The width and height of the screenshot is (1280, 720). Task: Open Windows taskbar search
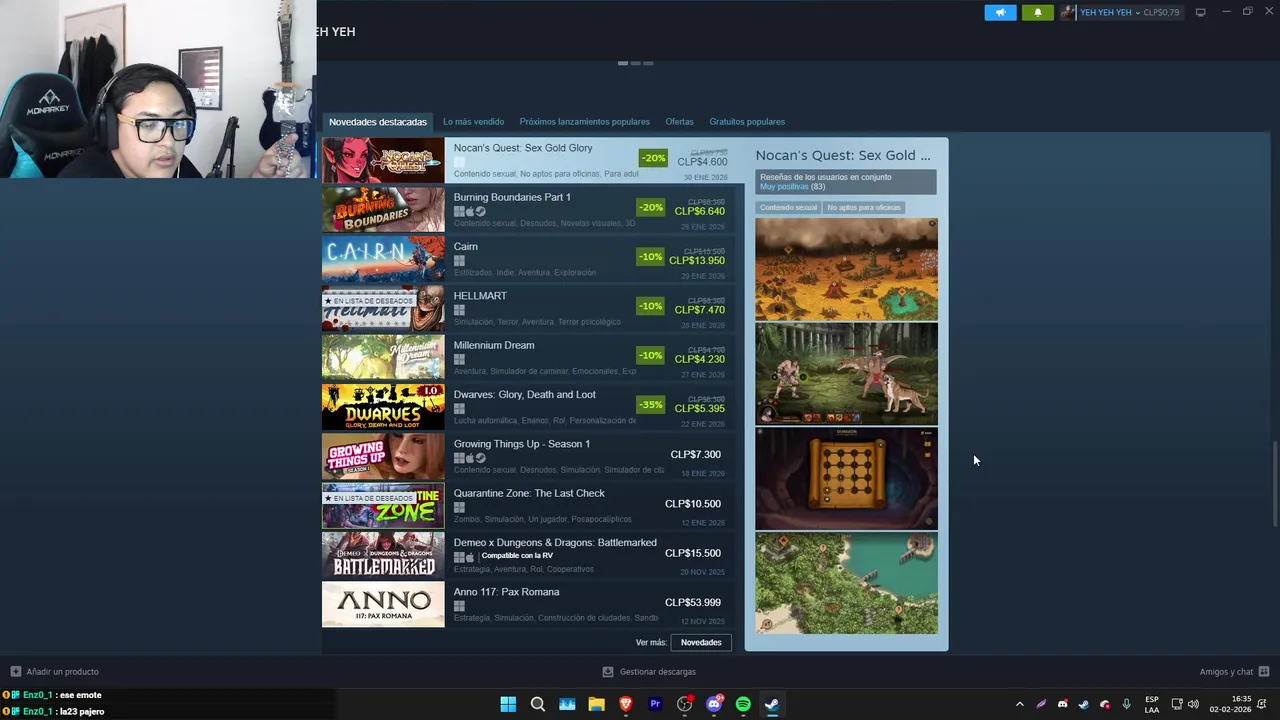tap(538, 704)
